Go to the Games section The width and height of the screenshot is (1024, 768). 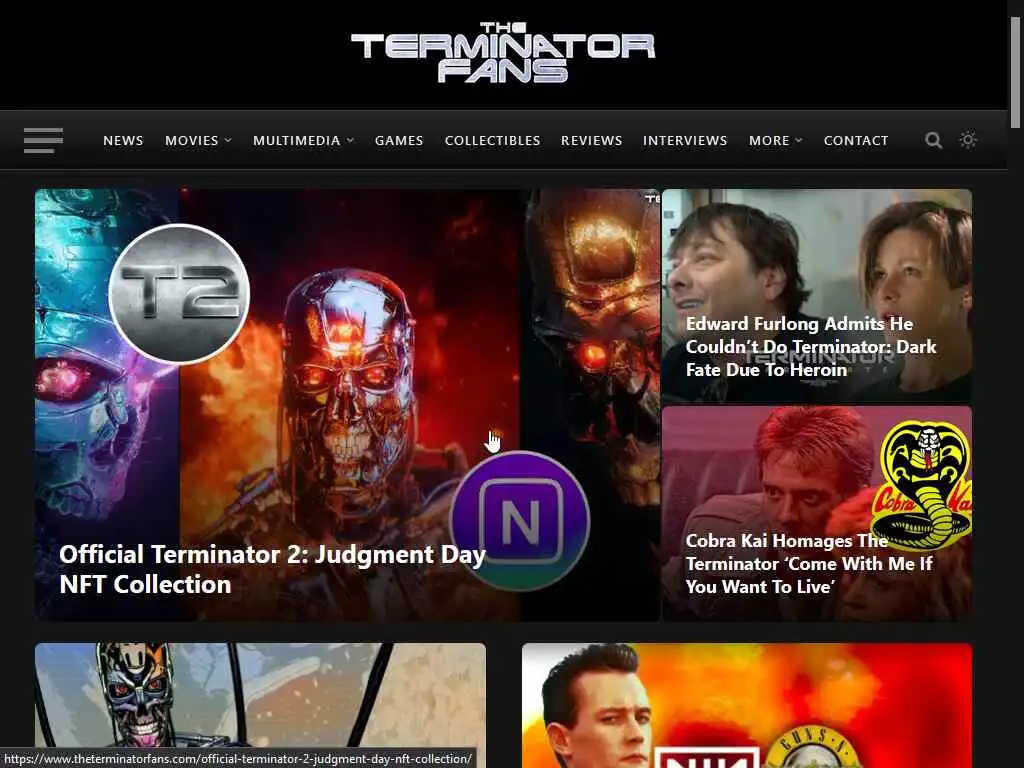[x=399, y=140]
